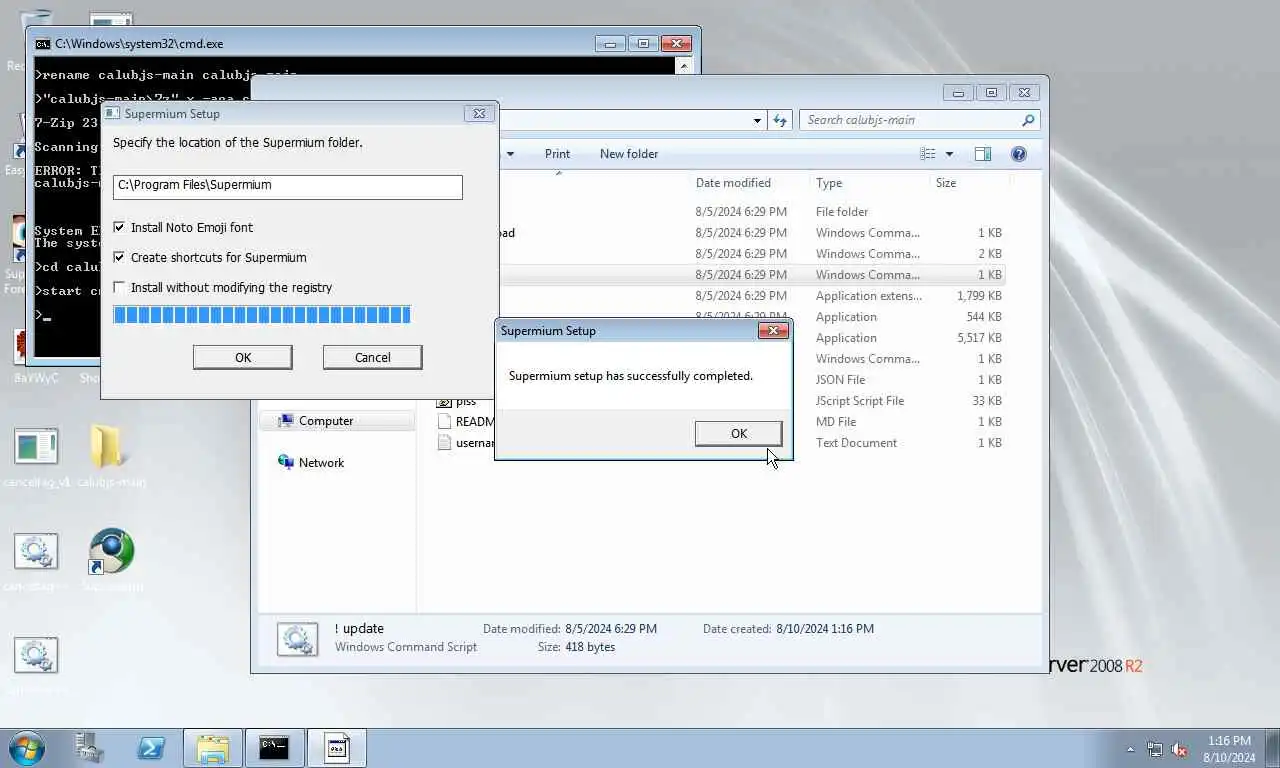Close the setup completed message box
The width and height of the screenshot is (1280, 768).
coord(773,331)
